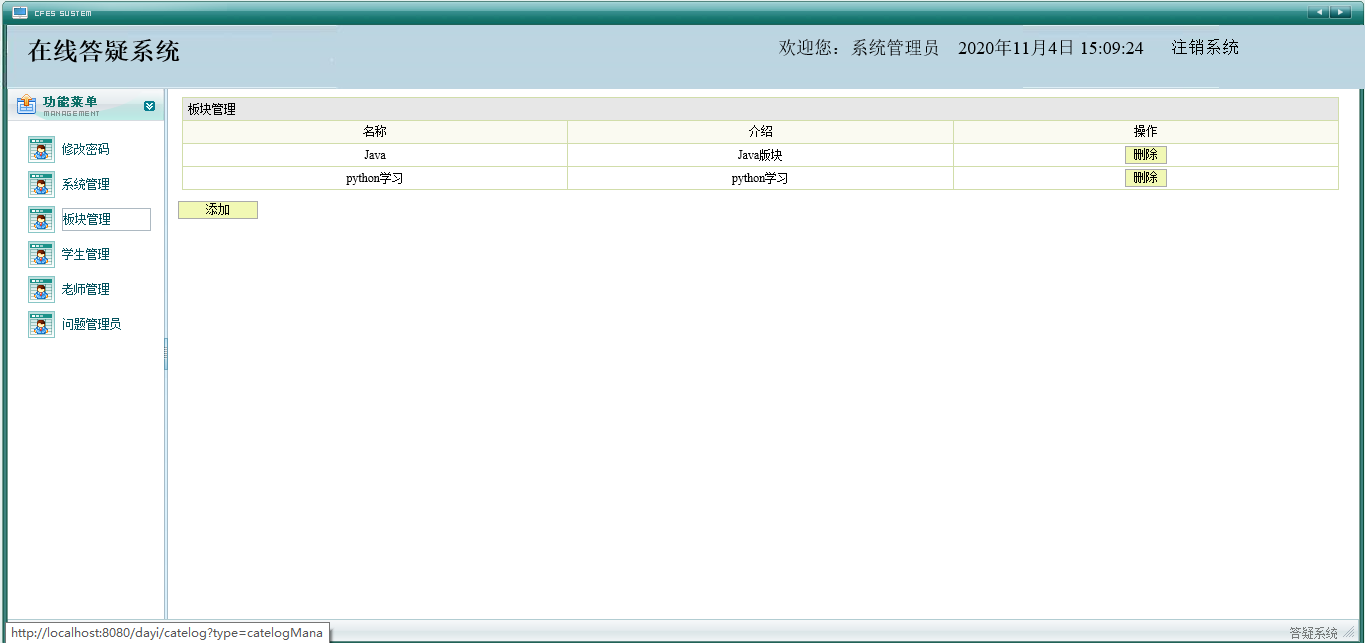Image resolution: width=1365 pixels, height=643 pixels.
Task: Open 问题管理员 menu item
Action: pyautogui.click(x=92, y=325)
